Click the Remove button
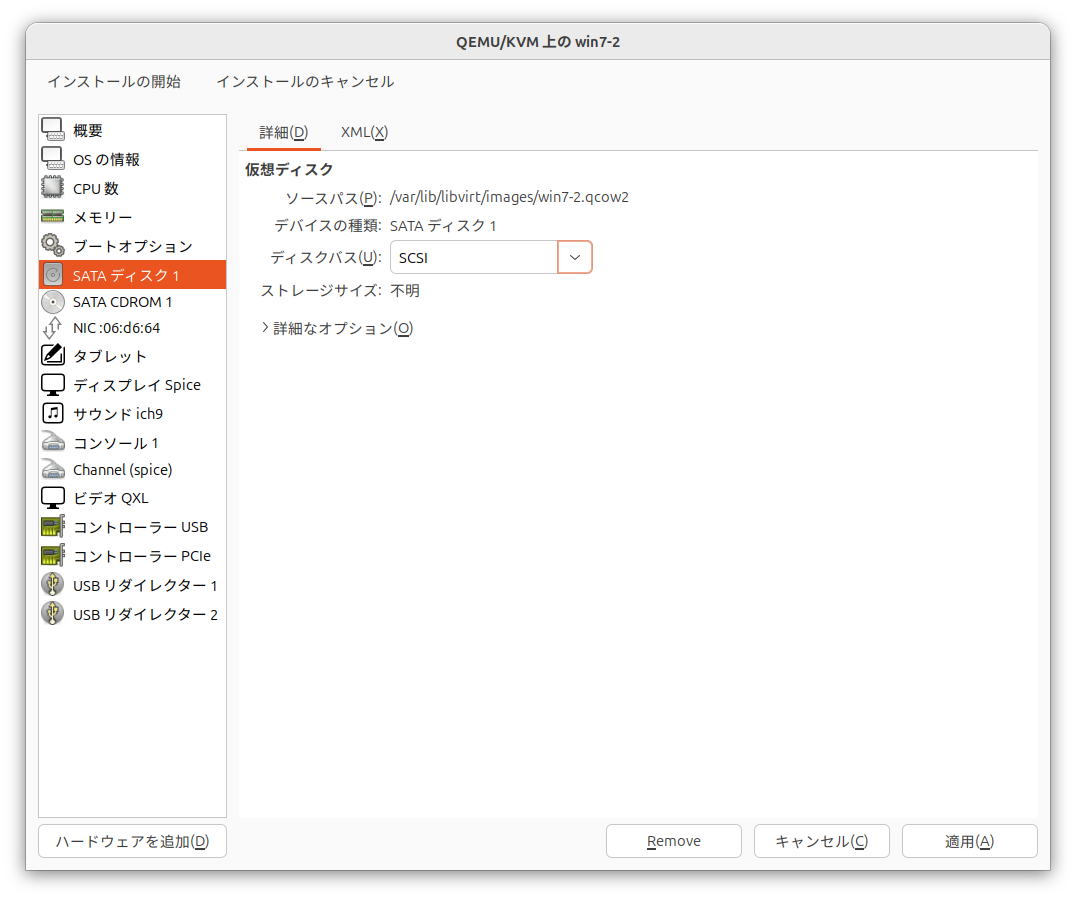The width and height of the screenshot is (1076, 899). coord(674,841)
